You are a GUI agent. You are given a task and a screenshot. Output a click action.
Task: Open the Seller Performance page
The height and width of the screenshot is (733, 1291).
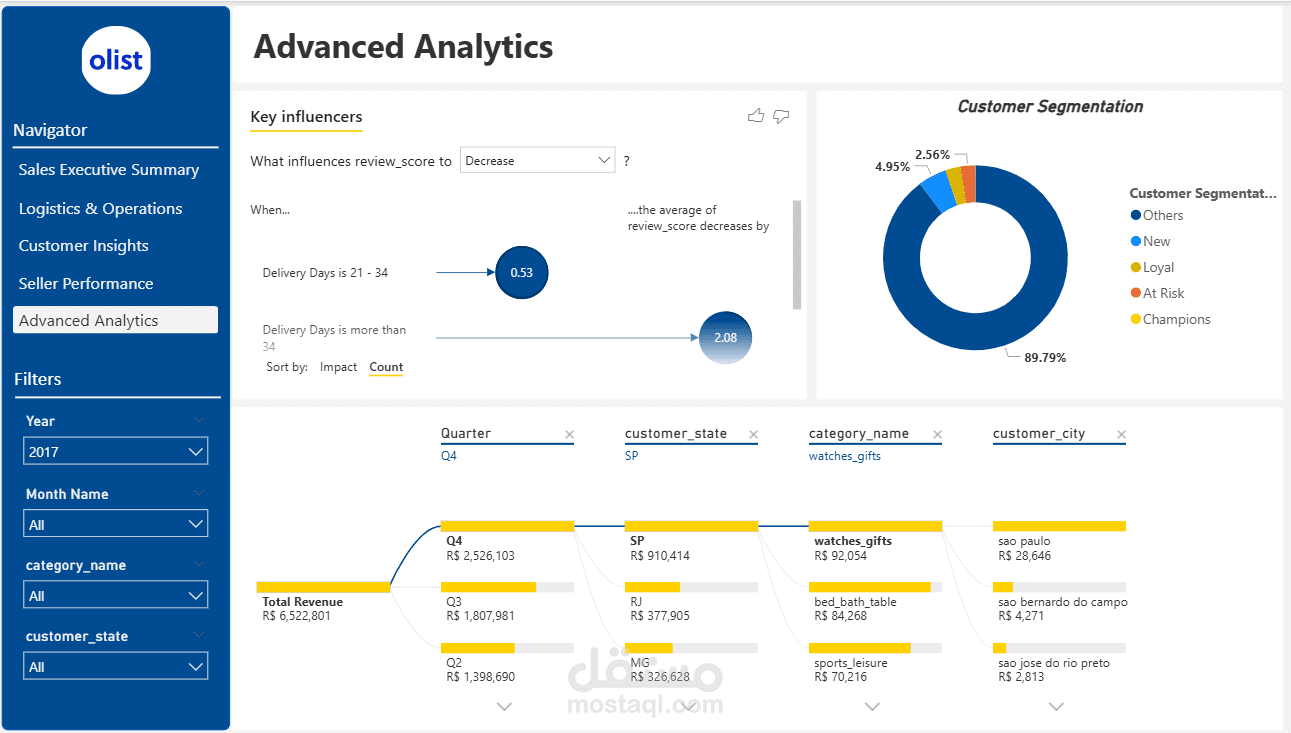point(86,284)
